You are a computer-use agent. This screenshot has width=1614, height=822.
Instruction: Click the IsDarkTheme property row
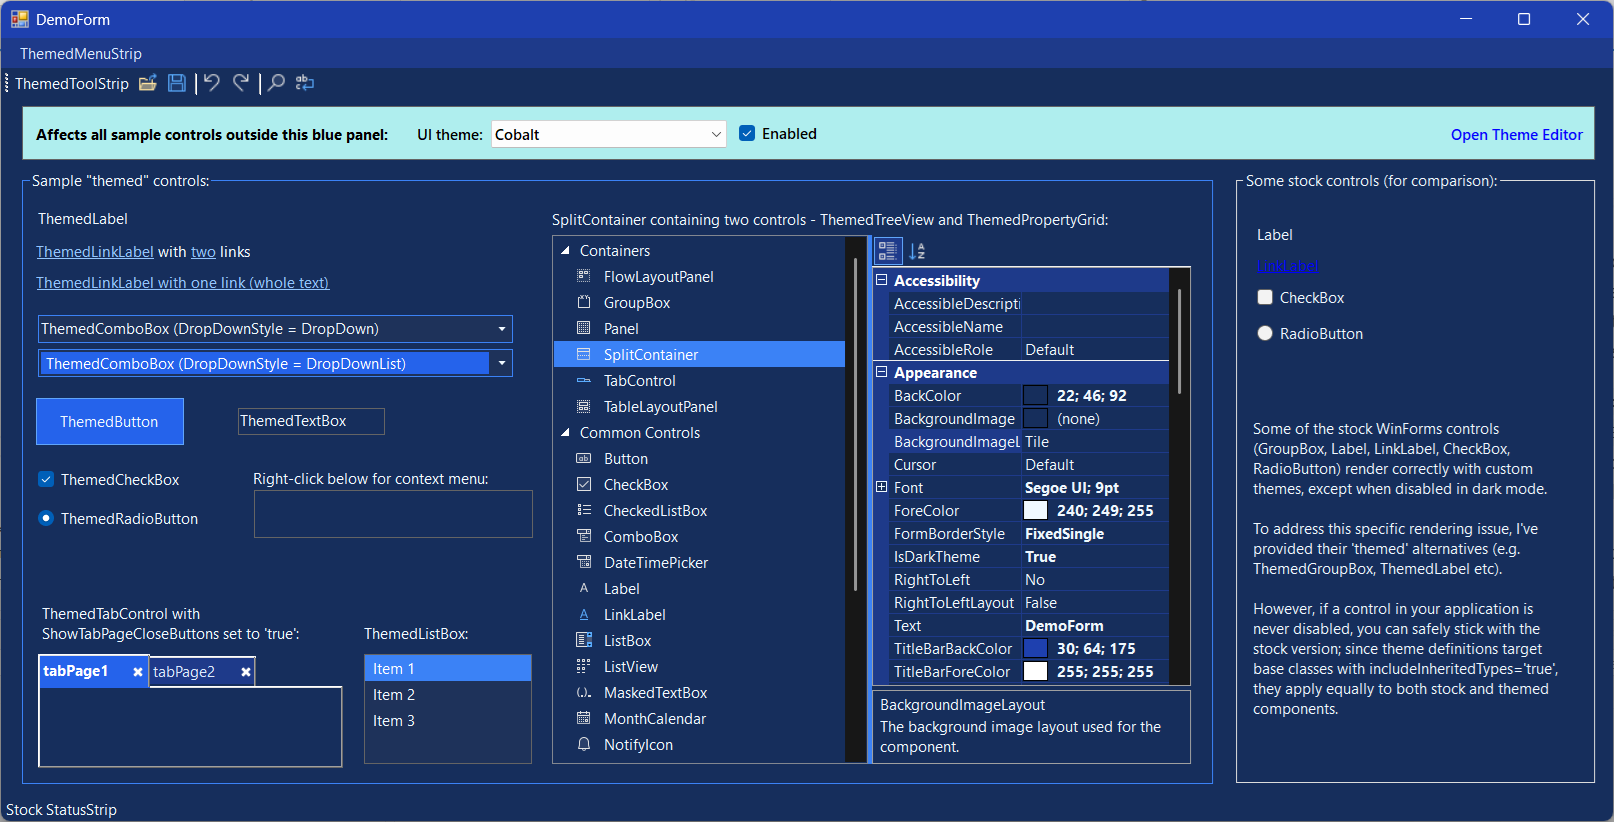click(1021, 556)
